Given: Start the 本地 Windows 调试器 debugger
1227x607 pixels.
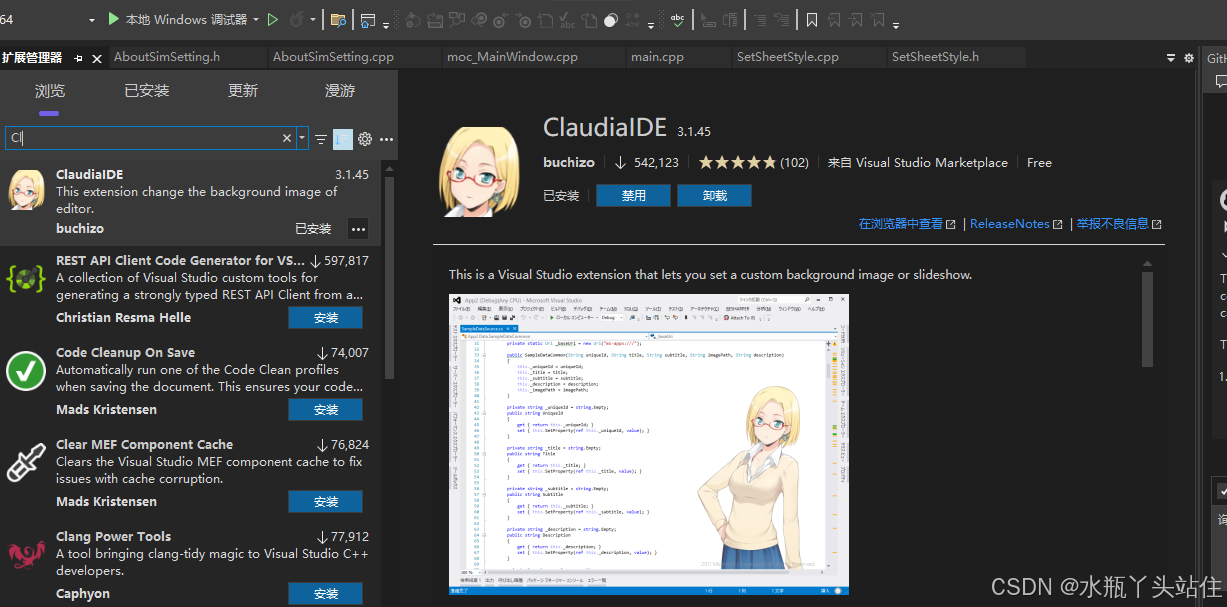Looking at the screenshot, I should (177, 19).
